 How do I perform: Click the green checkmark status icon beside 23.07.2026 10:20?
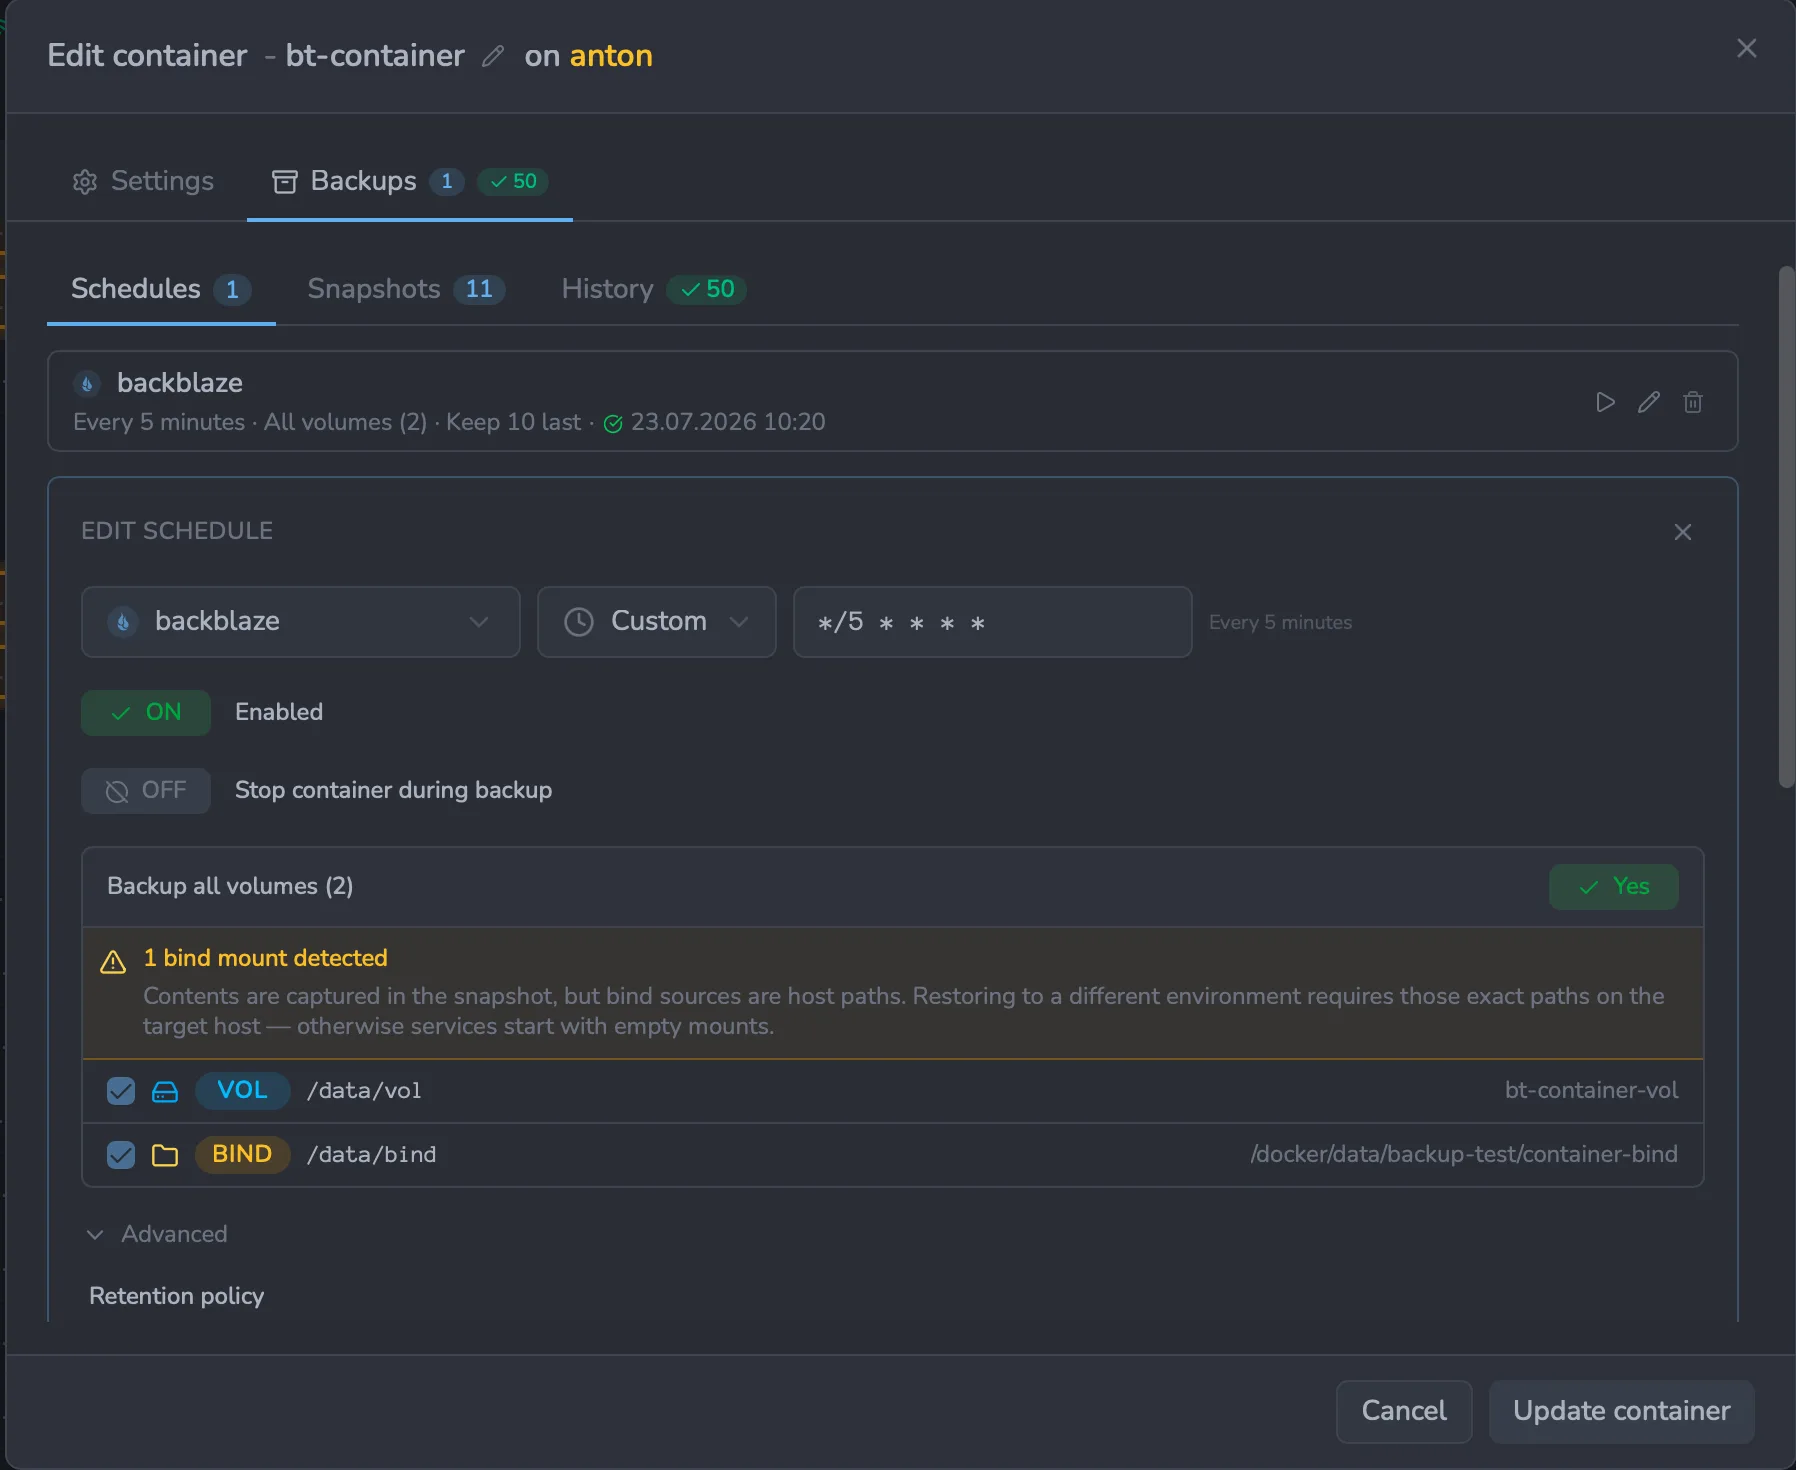tap(613, 423)
